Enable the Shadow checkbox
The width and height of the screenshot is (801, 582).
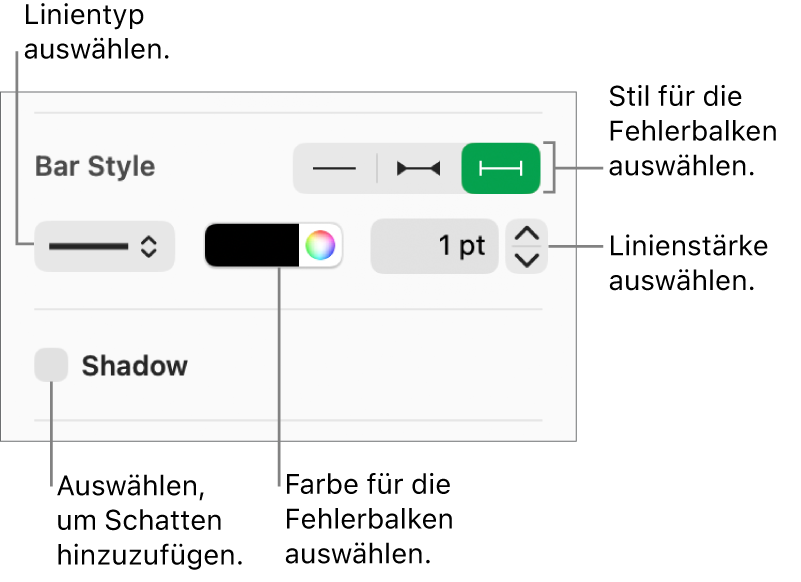[51, 365]
